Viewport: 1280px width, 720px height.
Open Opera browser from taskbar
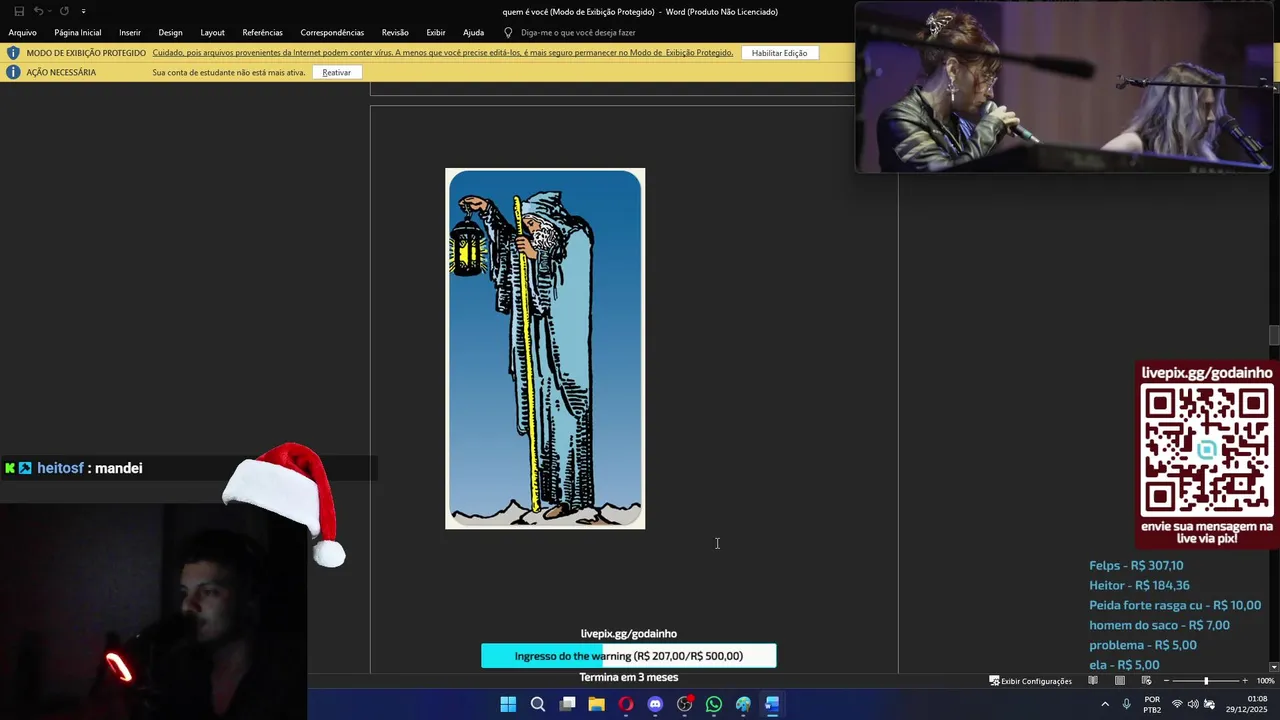click(x=626, y=704)
